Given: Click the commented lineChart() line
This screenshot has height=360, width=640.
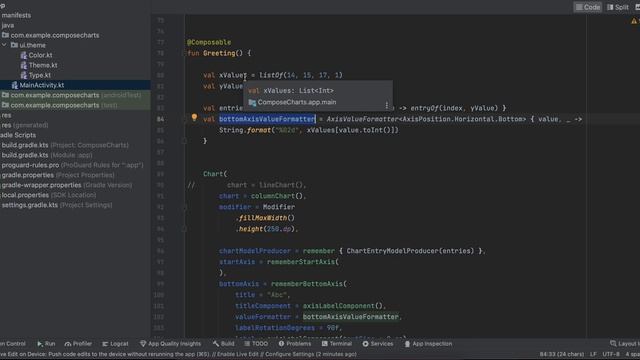Looking at the screenshot, I should click(266, 185).
